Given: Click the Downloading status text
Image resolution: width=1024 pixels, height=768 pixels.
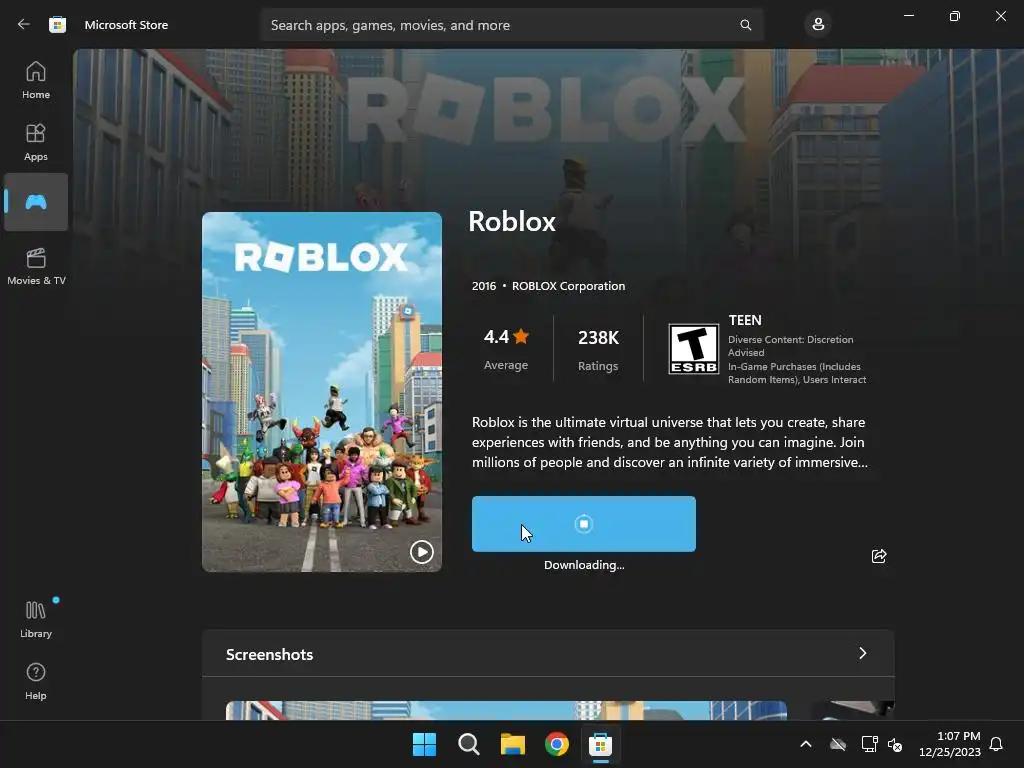Looking at the screenshot, I should [x=584, y=565].
